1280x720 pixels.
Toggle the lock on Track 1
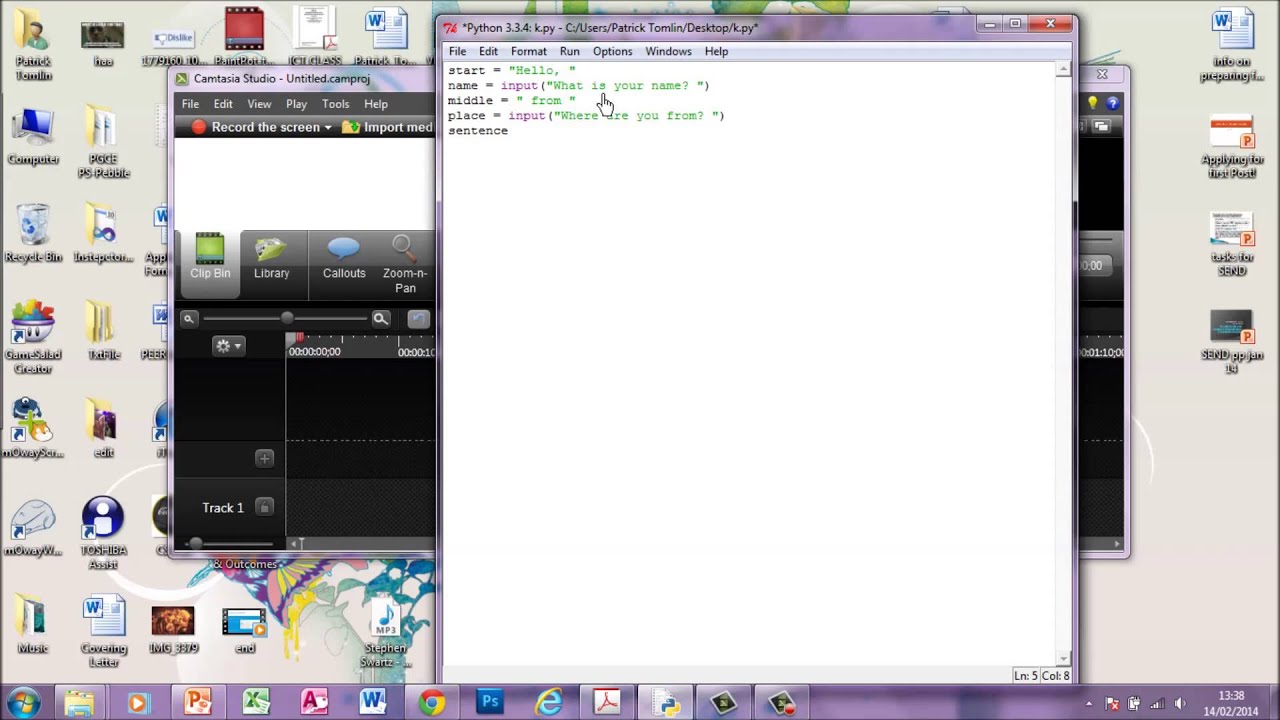[x=264, y=507]
